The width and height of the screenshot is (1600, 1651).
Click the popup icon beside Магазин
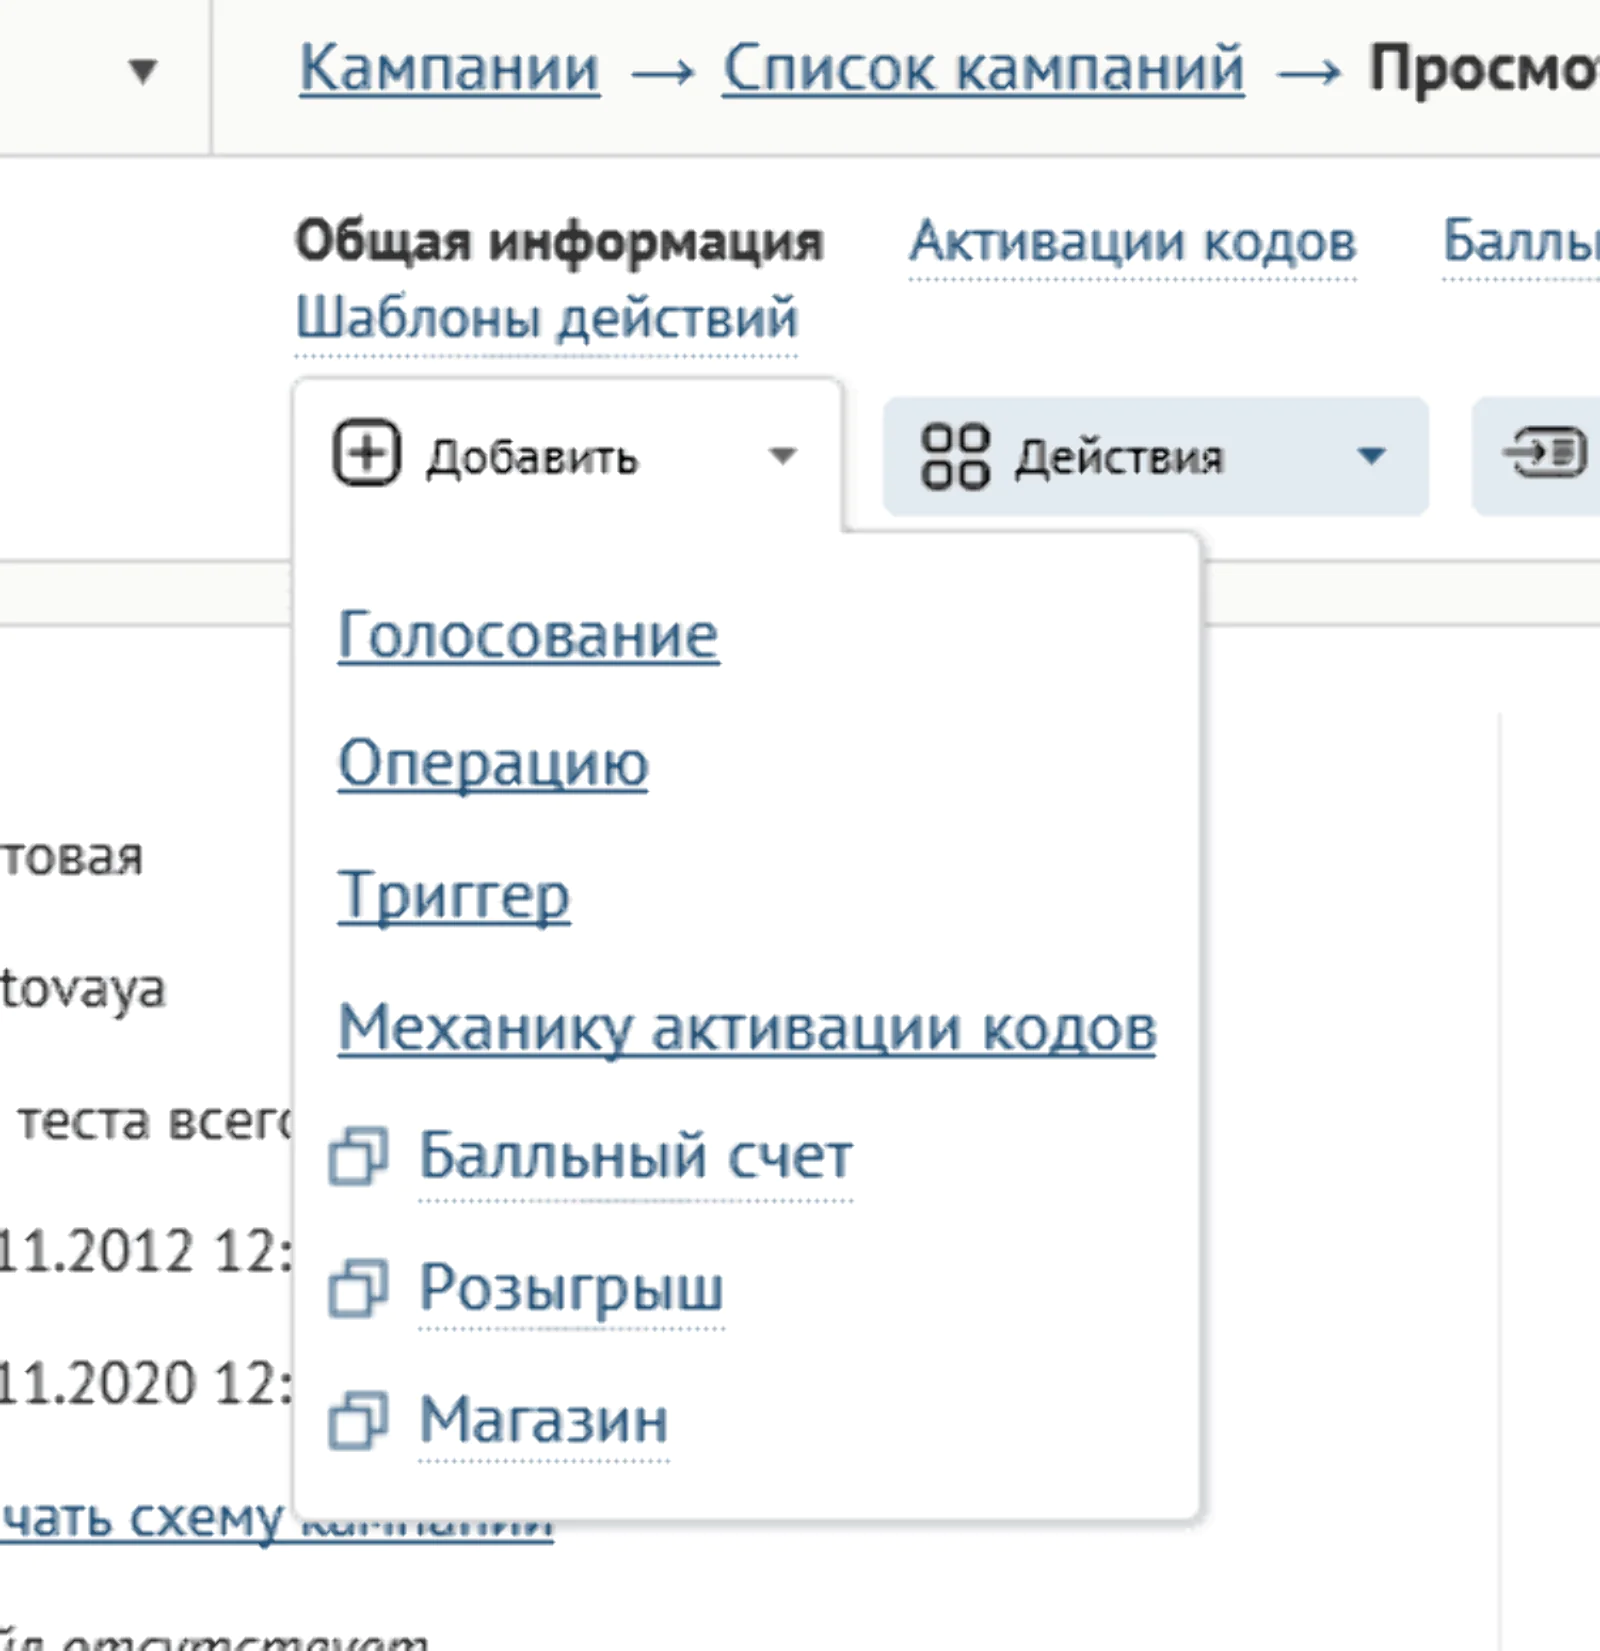[359, 1420]
